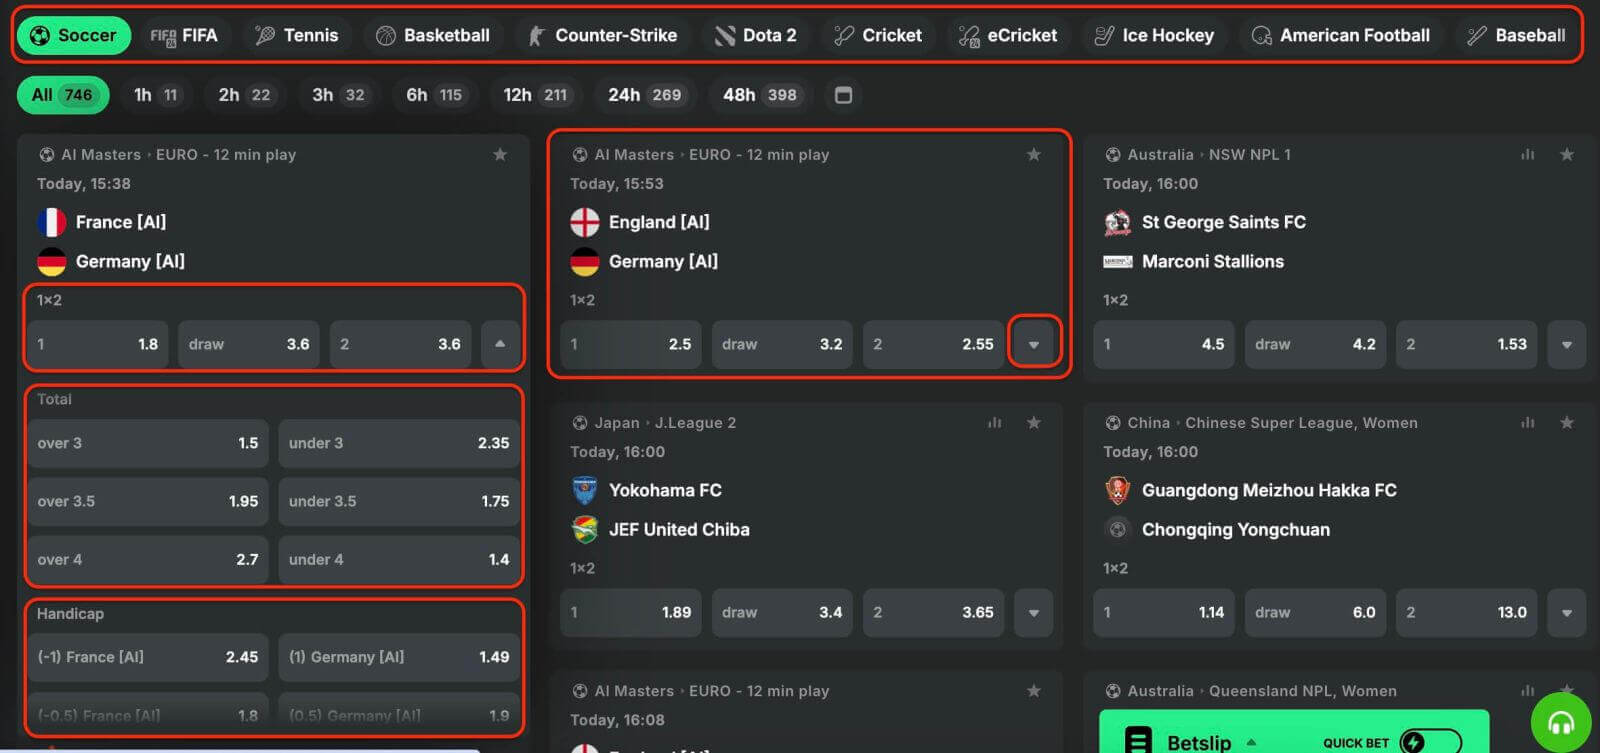Viewport: 1600px width, 753px height.
Task: Open the Yokohama FC team name
Action: pos(665,490)
